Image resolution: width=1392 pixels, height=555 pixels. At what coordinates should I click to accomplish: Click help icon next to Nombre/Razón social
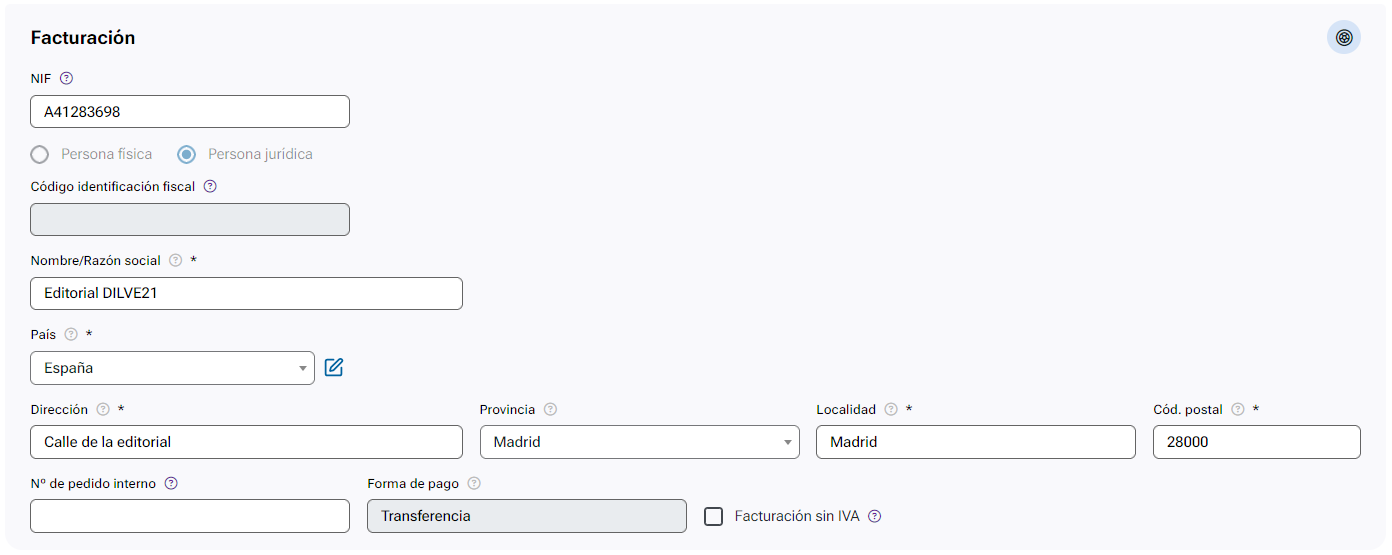tap(176, 260)
